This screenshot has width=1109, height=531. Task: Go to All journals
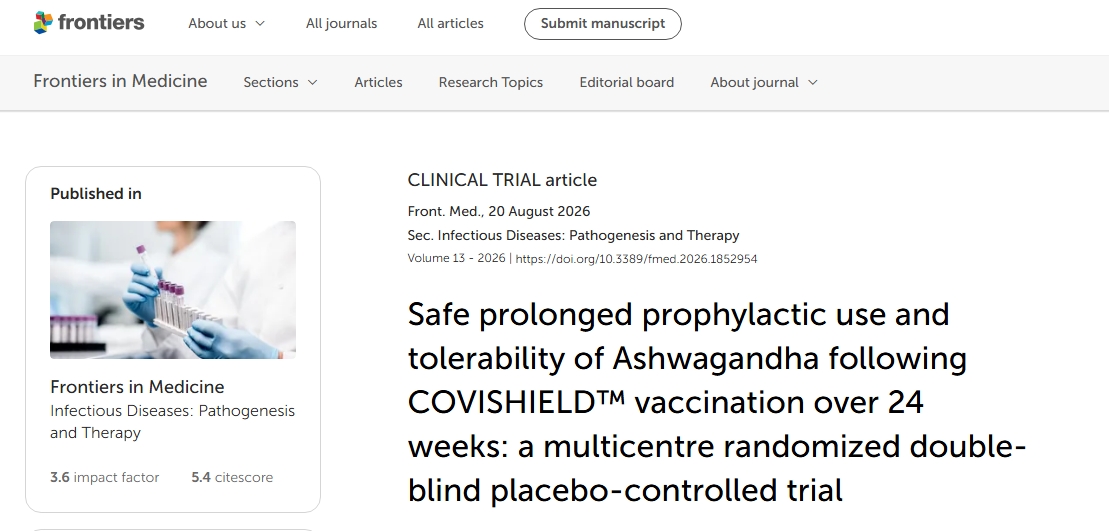click(x=342, y=23)
